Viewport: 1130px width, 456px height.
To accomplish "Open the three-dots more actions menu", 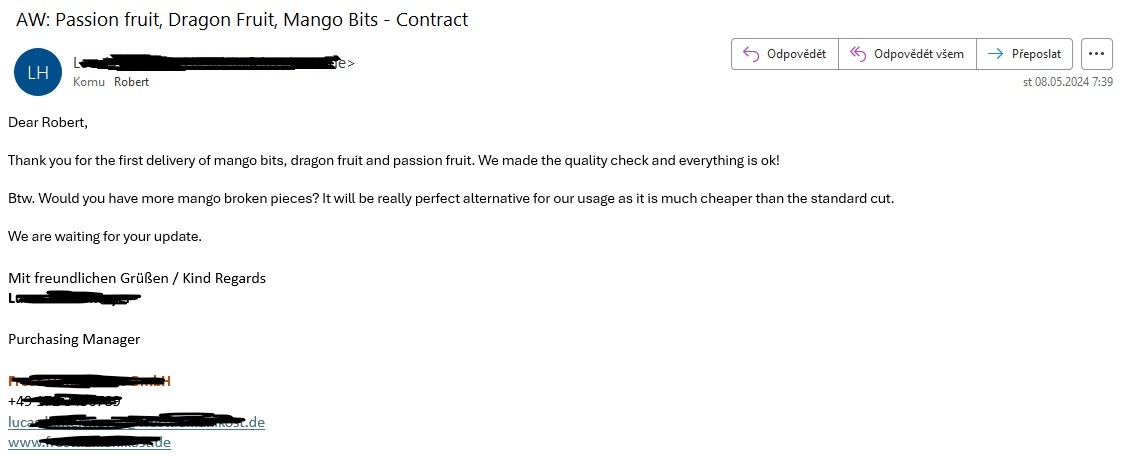I will [x=1096, y=54].
